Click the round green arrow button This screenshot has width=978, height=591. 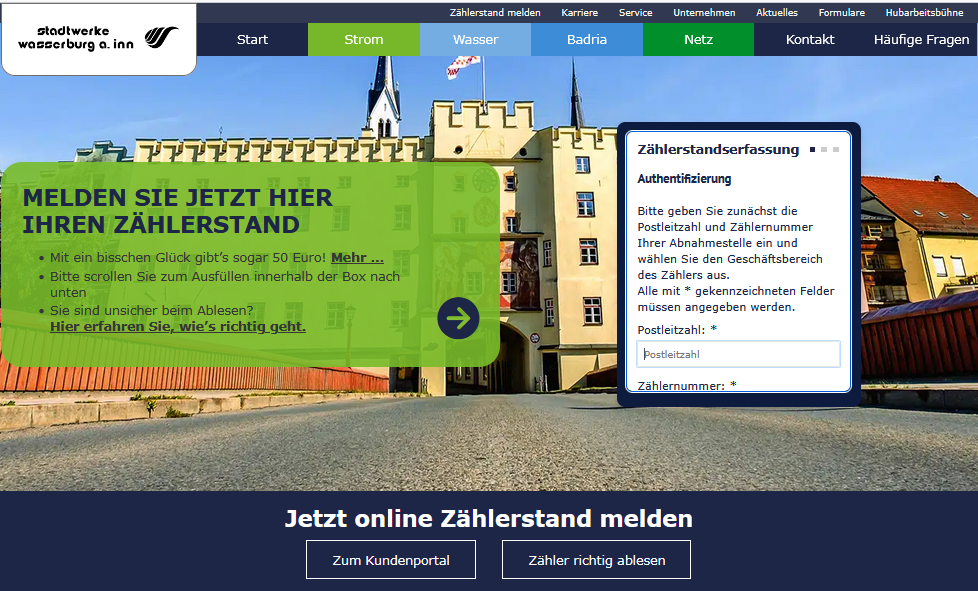[458, 318]
